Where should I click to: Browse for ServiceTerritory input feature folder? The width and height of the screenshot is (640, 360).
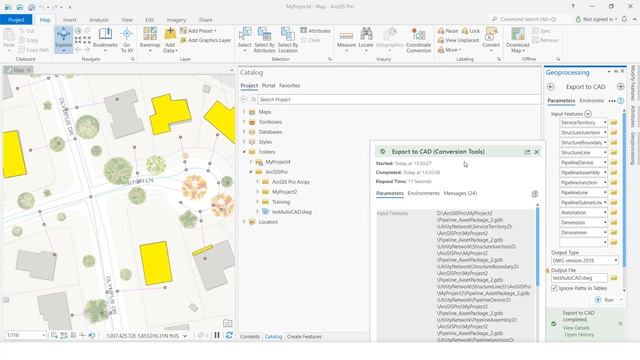point(613,122)
